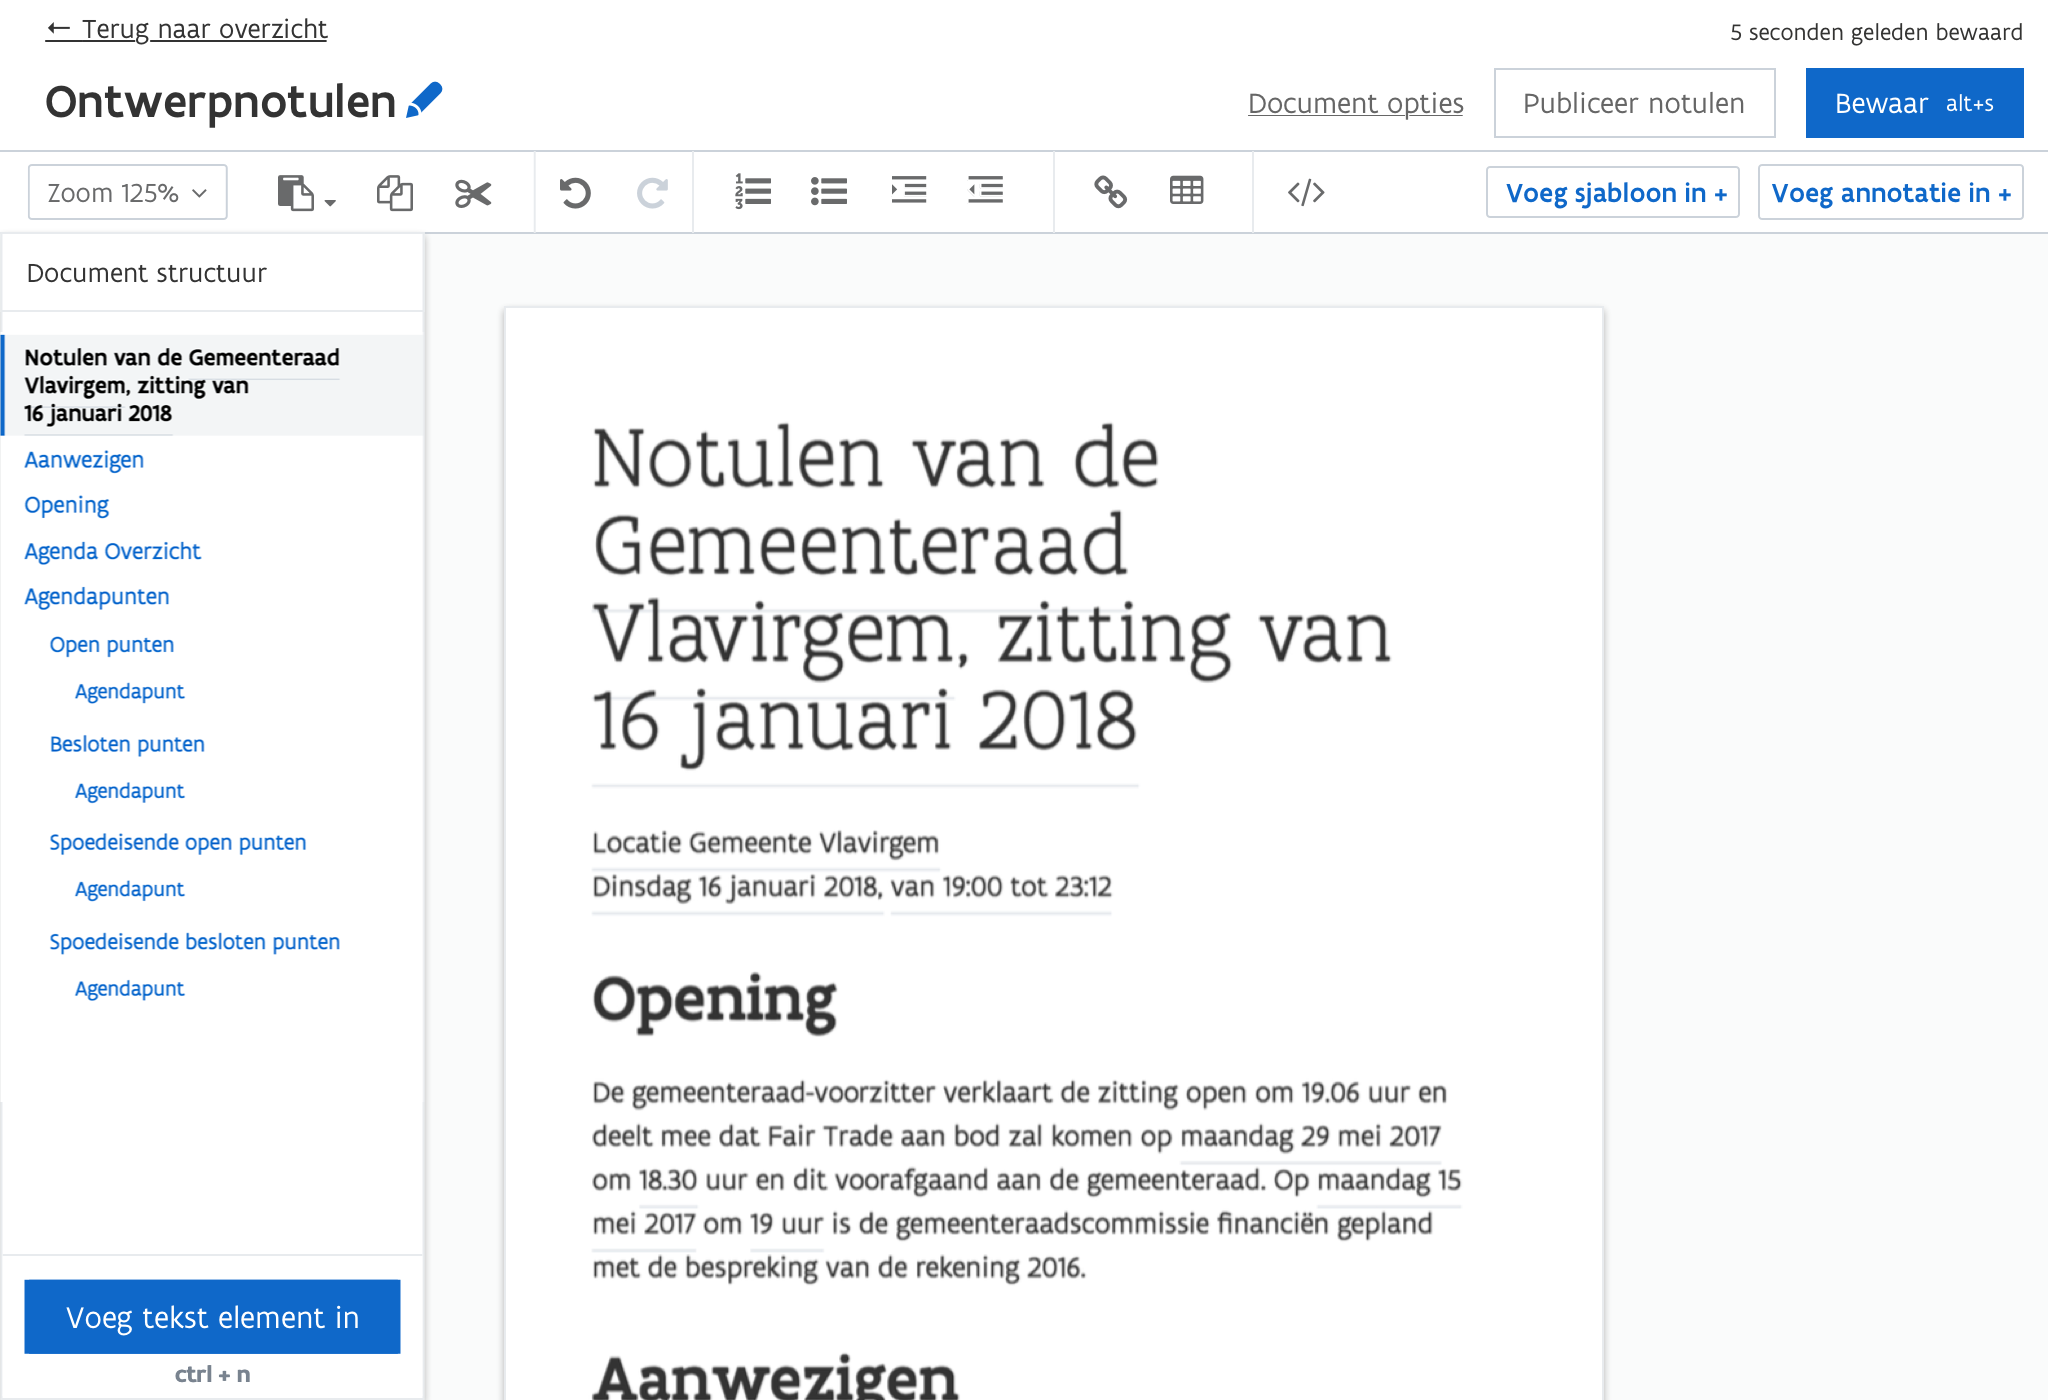Decrease indent with the outdent icon
Screen dimensions: 2048x1400
[985, 190]
